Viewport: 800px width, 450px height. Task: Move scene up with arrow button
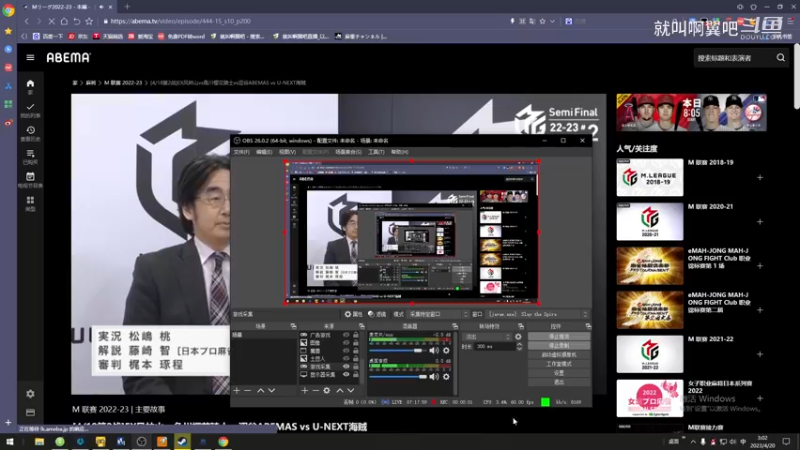point(260,390)
